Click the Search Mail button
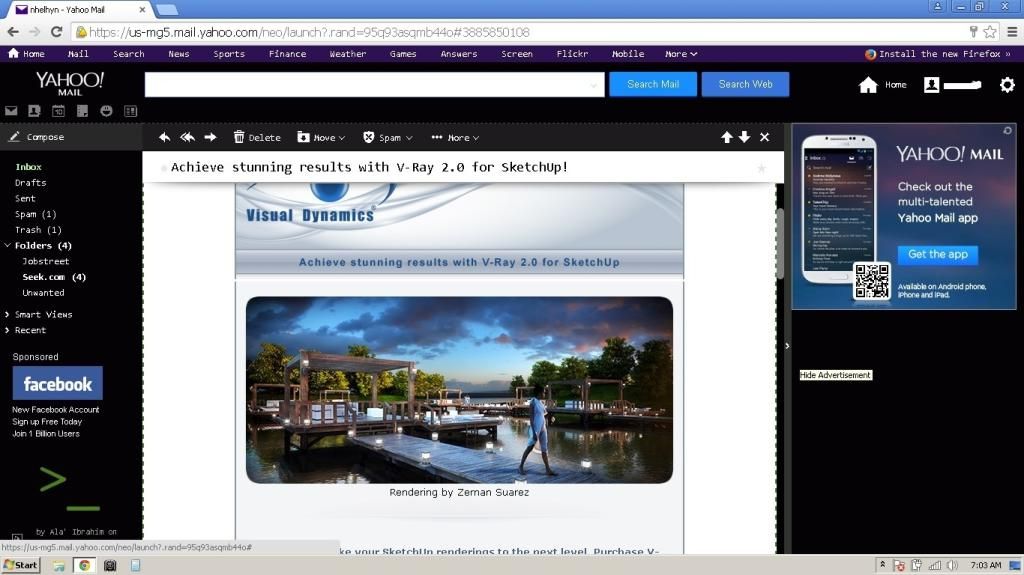 click(x=653, y=84)
